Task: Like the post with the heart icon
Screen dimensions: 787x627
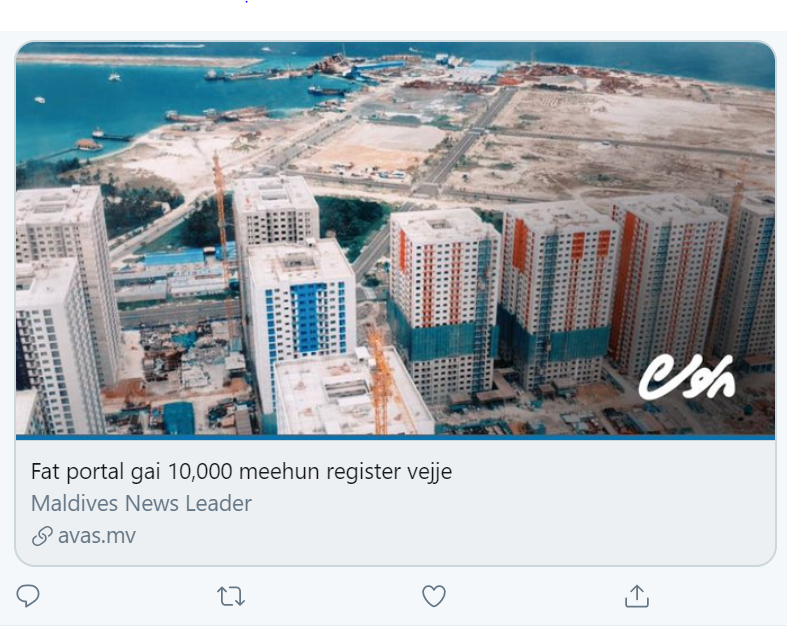Action: point(434,596)
